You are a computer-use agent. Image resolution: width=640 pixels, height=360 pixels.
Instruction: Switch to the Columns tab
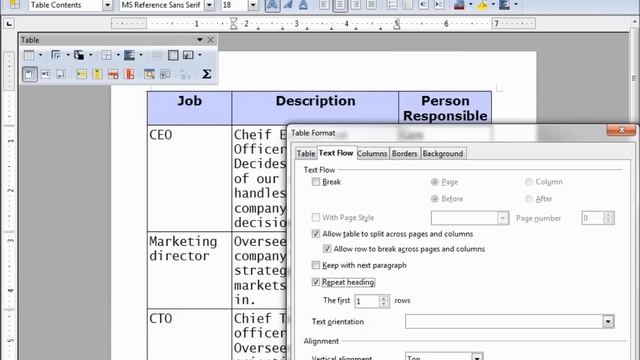click(372, 153)
